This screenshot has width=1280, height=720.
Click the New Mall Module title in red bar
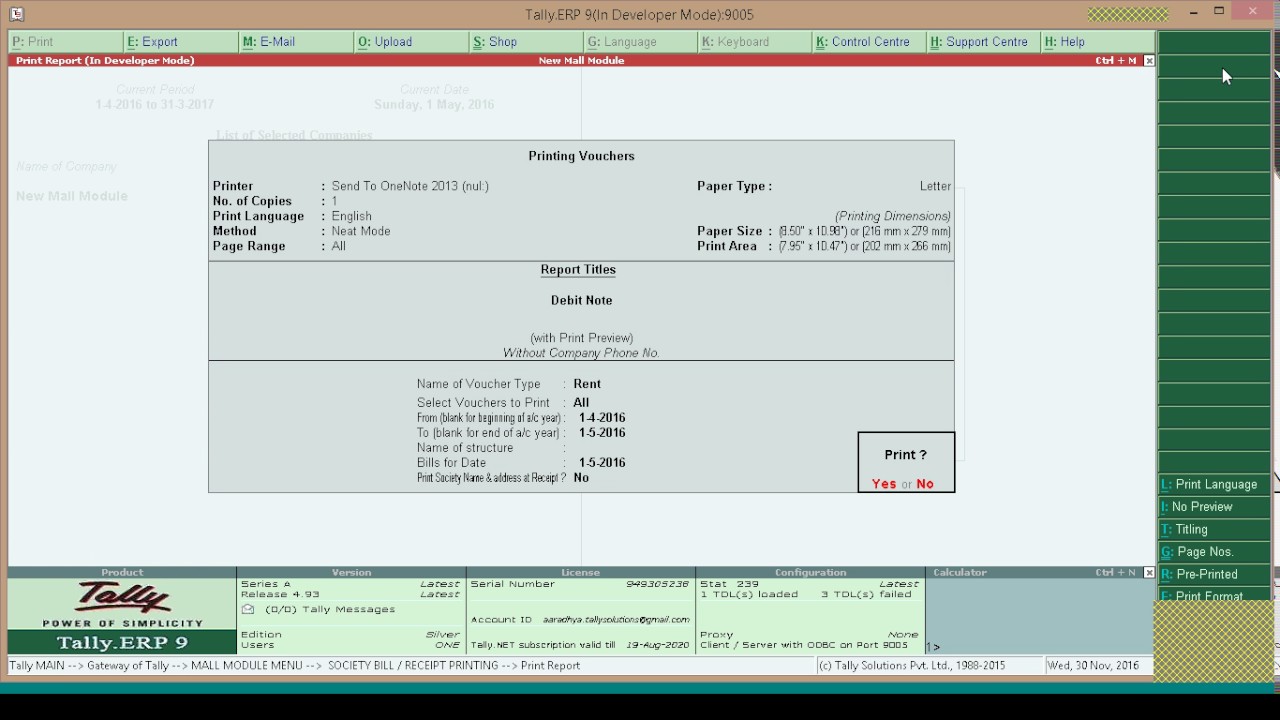tap(581, 61)
